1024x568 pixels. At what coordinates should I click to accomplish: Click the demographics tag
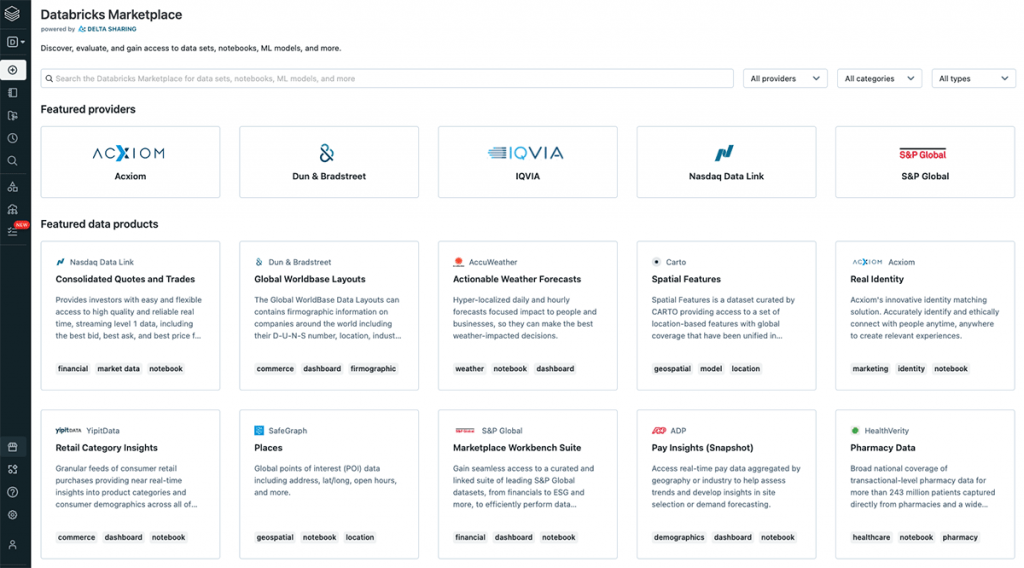pos(679,537)
